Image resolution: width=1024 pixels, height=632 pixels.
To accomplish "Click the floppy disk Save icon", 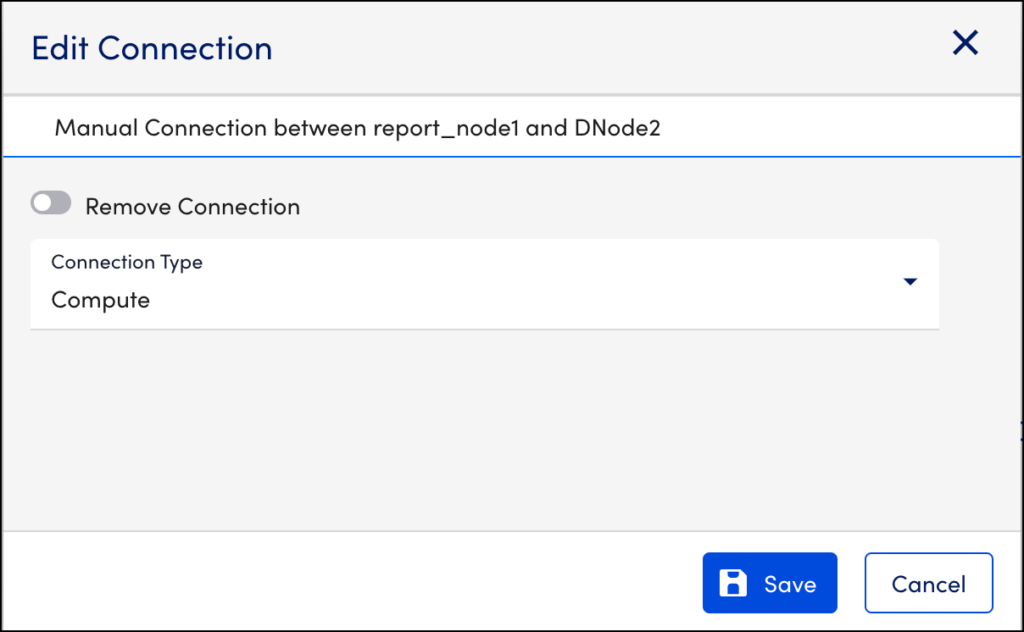I will pyautogui.click(x=735, y=584).
